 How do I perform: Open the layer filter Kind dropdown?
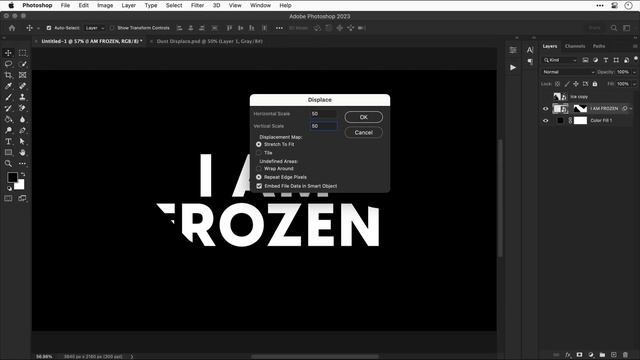(x=560, y=60)
